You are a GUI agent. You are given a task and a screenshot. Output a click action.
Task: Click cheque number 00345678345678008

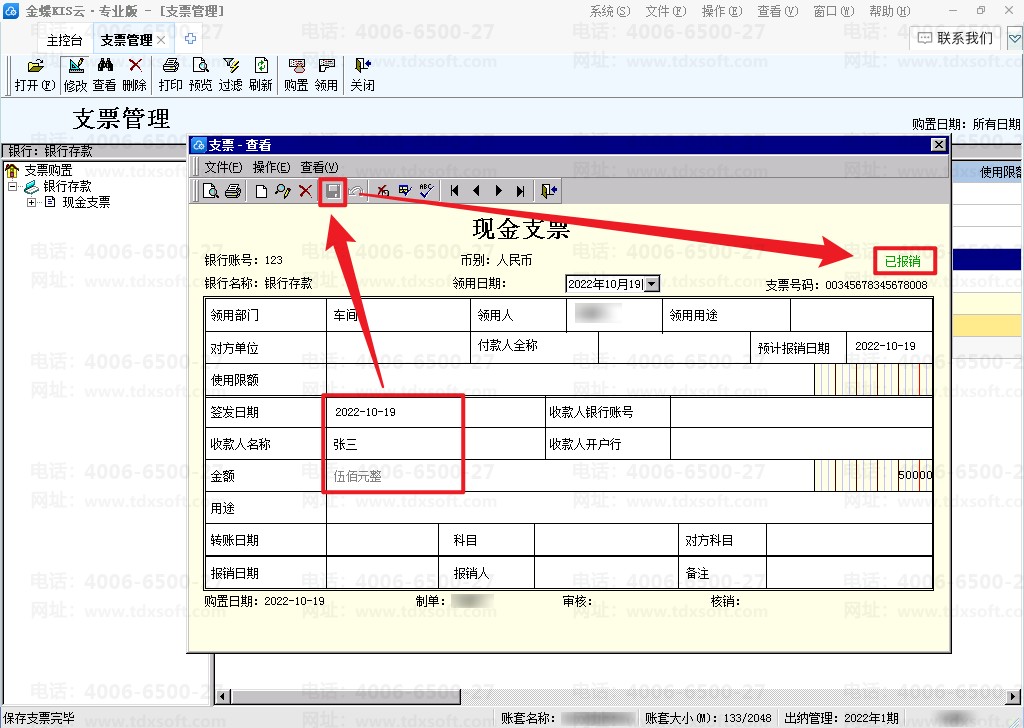coord(876,285)
